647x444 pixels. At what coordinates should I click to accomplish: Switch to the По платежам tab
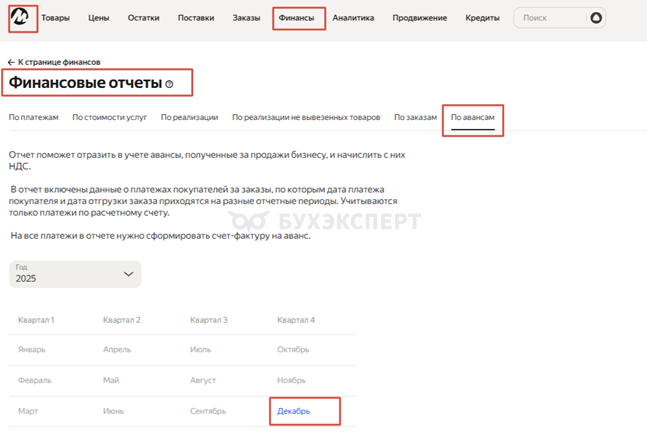[33, 117]
